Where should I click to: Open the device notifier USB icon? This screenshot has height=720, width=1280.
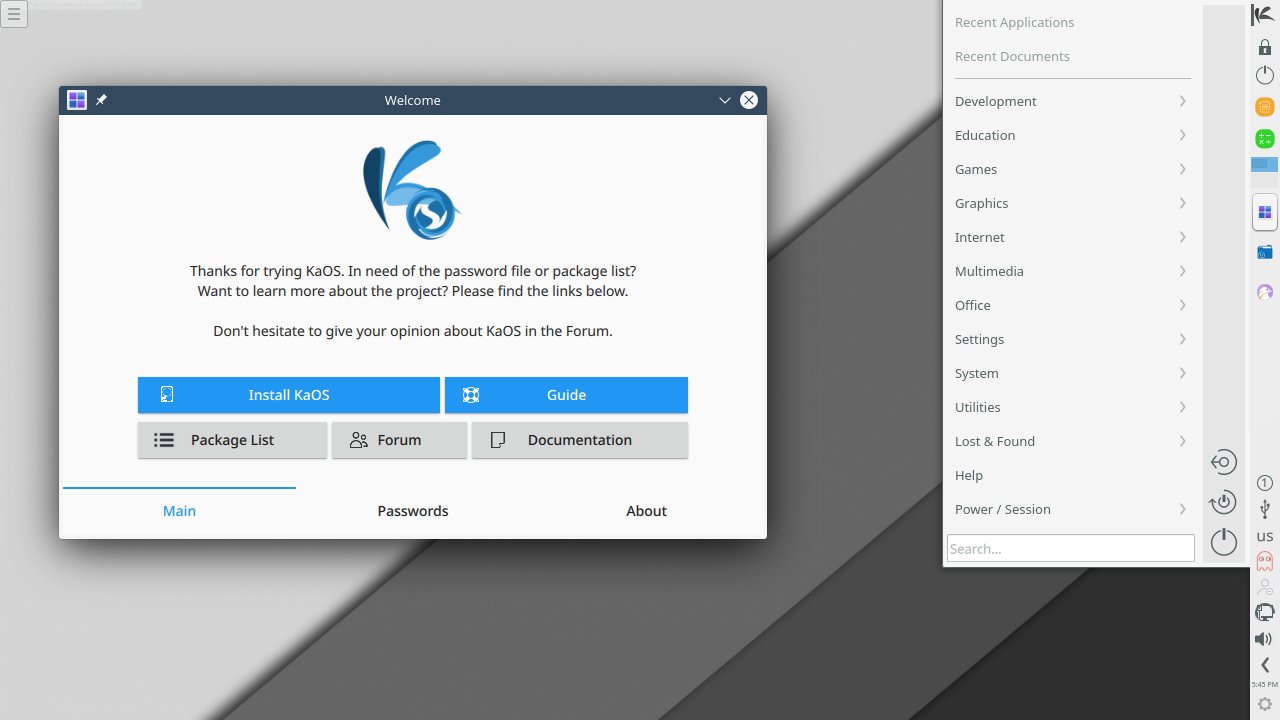click(x=1263, y=509)
